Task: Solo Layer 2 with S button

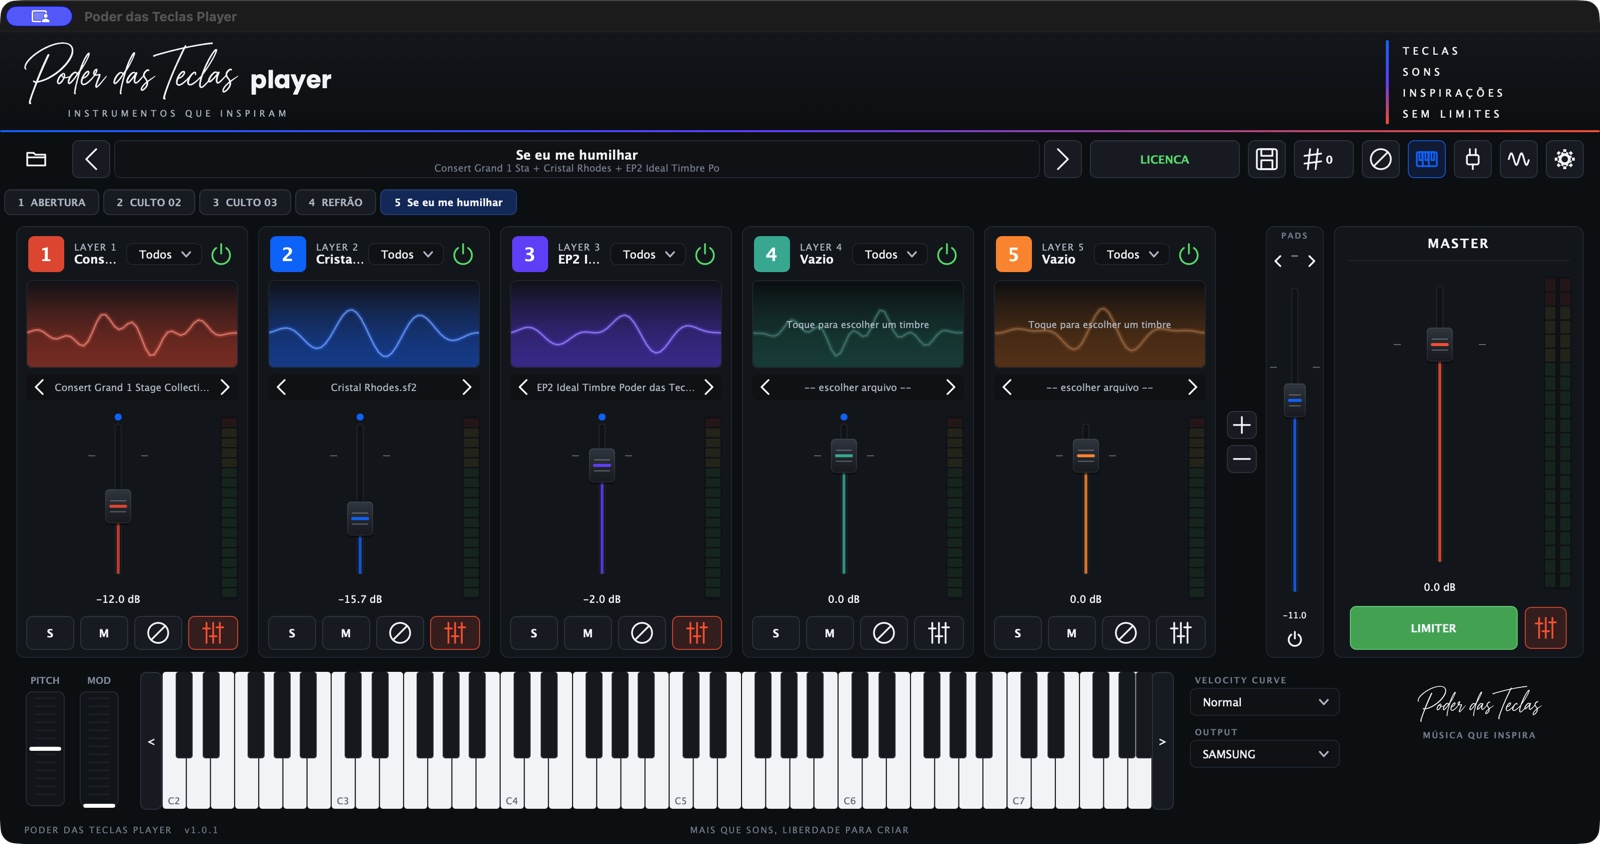Action: point(292,633)
